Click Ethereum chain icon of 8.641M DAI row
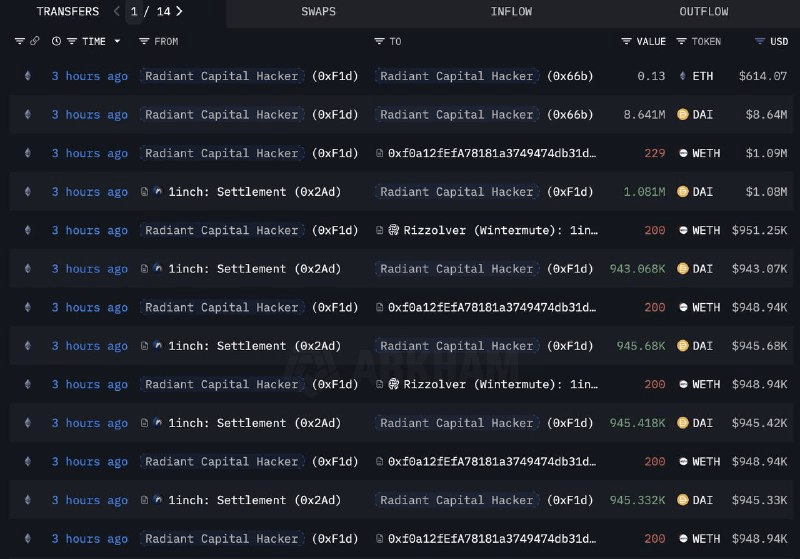This screenshot has width=800, height=559. (28, 114)
